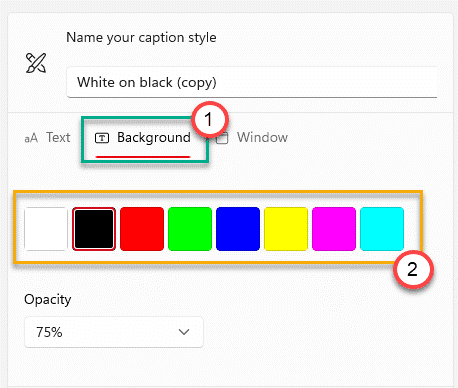Open the Opacity 75% dropdown
This screenshot has height=388, width=458.
[114, 332]
